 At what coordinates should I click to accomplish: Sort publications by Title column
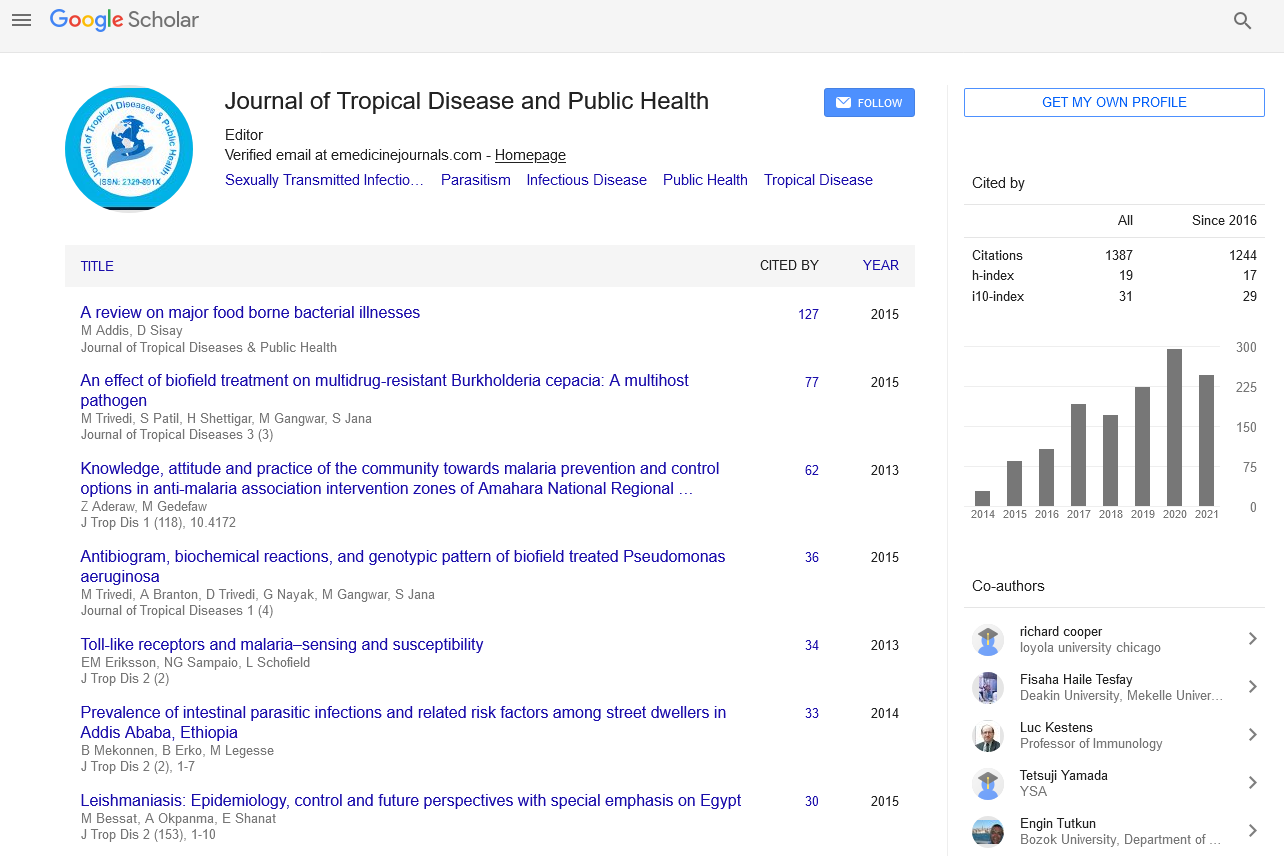coord(97,266)
